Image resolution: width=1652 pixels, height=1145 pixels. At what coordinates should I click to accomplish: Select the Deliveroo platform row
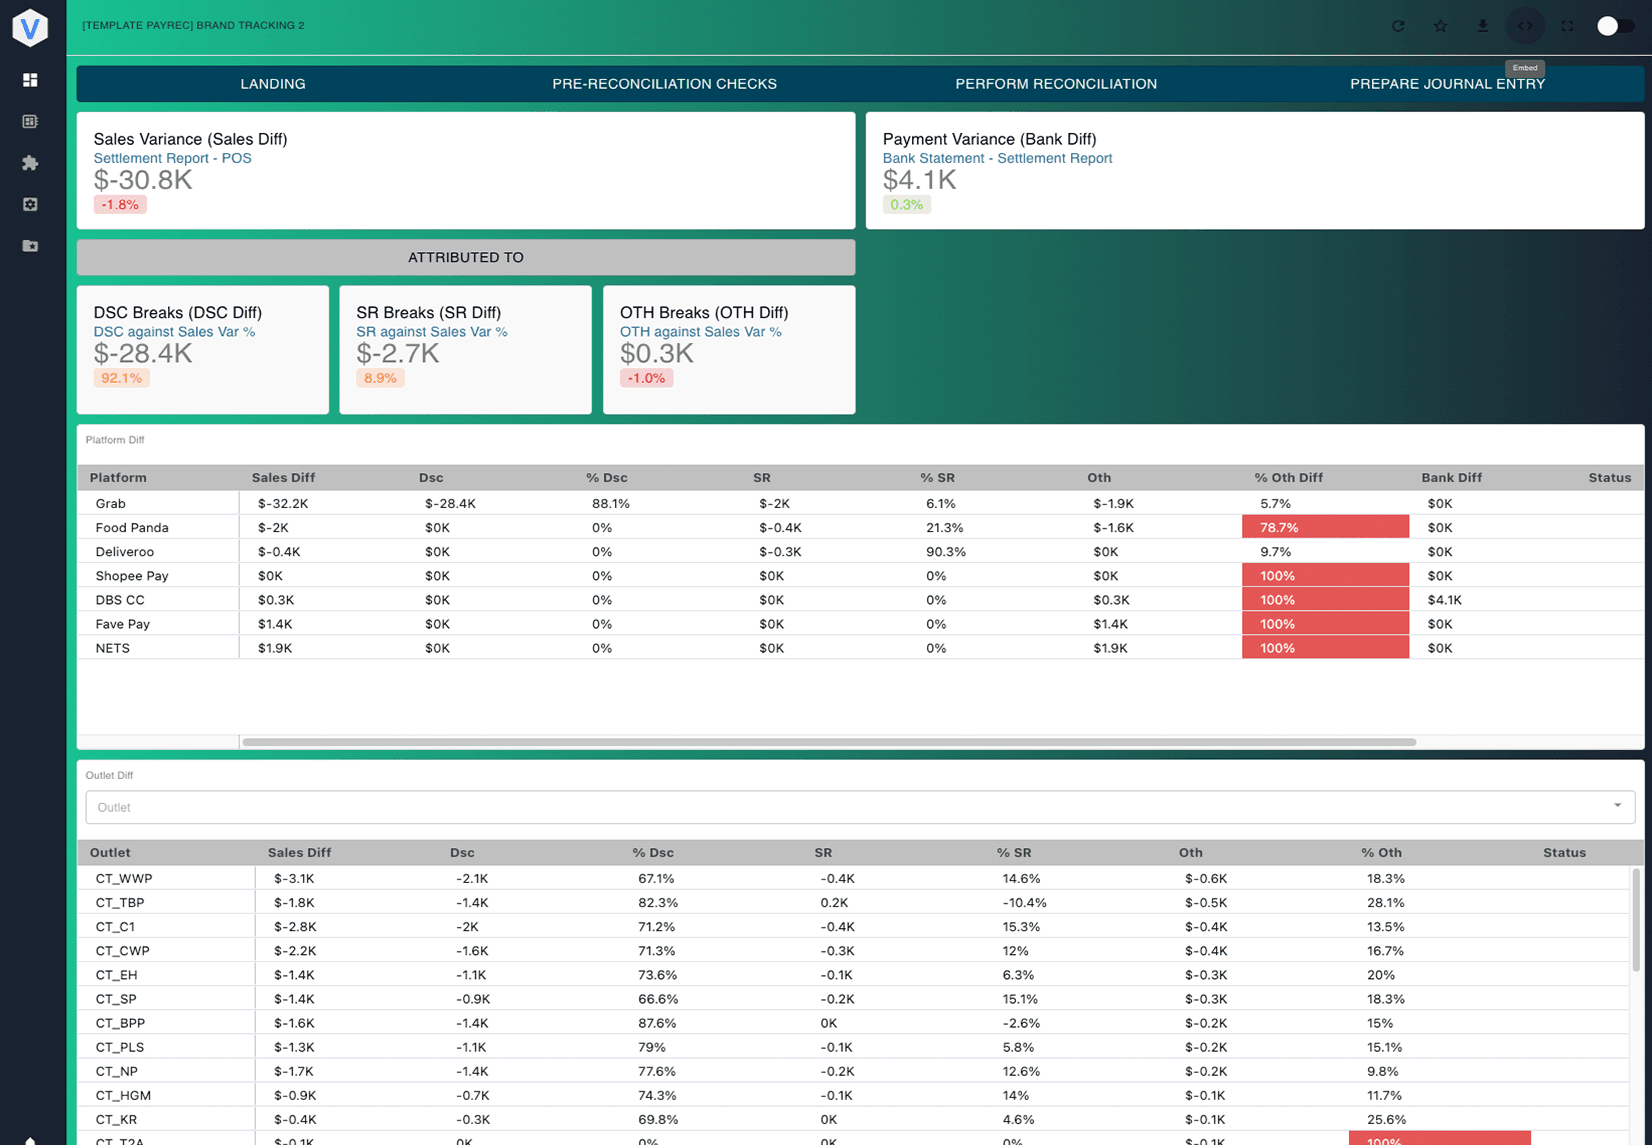860,551
